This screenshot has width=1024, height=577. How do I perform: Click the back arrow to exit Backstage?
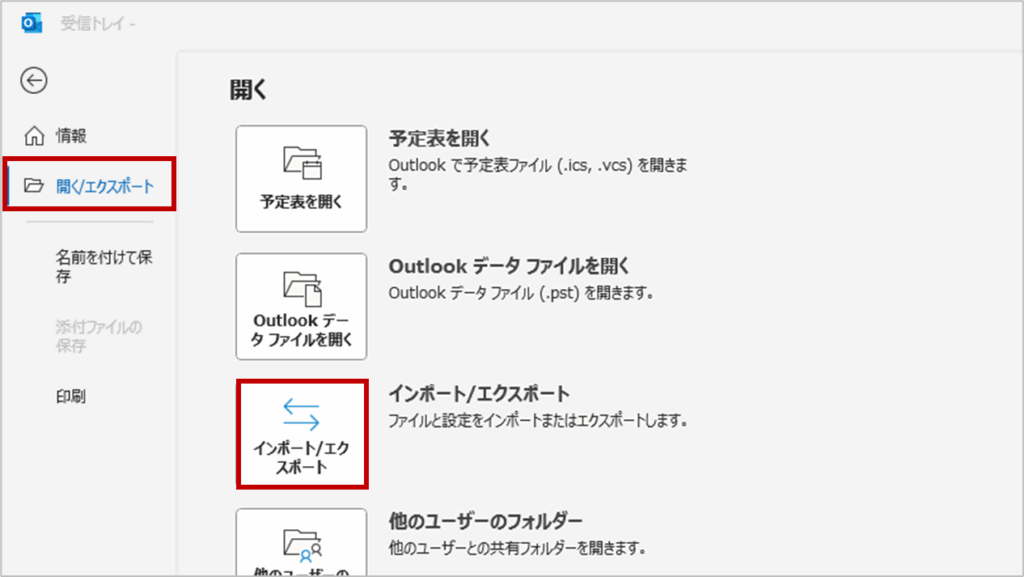click(x=34, y=81)
